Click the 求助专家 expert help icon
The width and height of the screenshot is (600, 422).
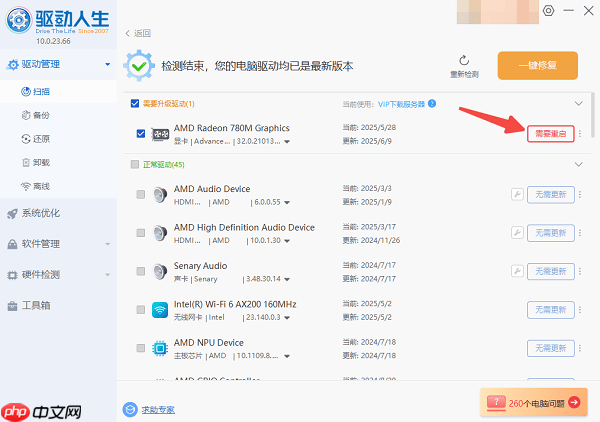pyautogui.click(x=130, y=409)
